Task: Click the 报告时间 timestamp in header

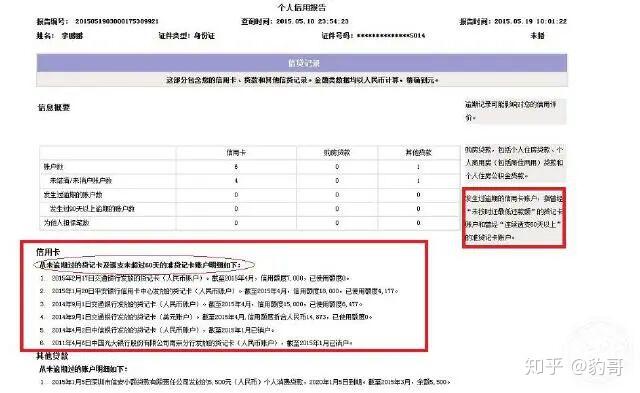Action: pos(530,21)
